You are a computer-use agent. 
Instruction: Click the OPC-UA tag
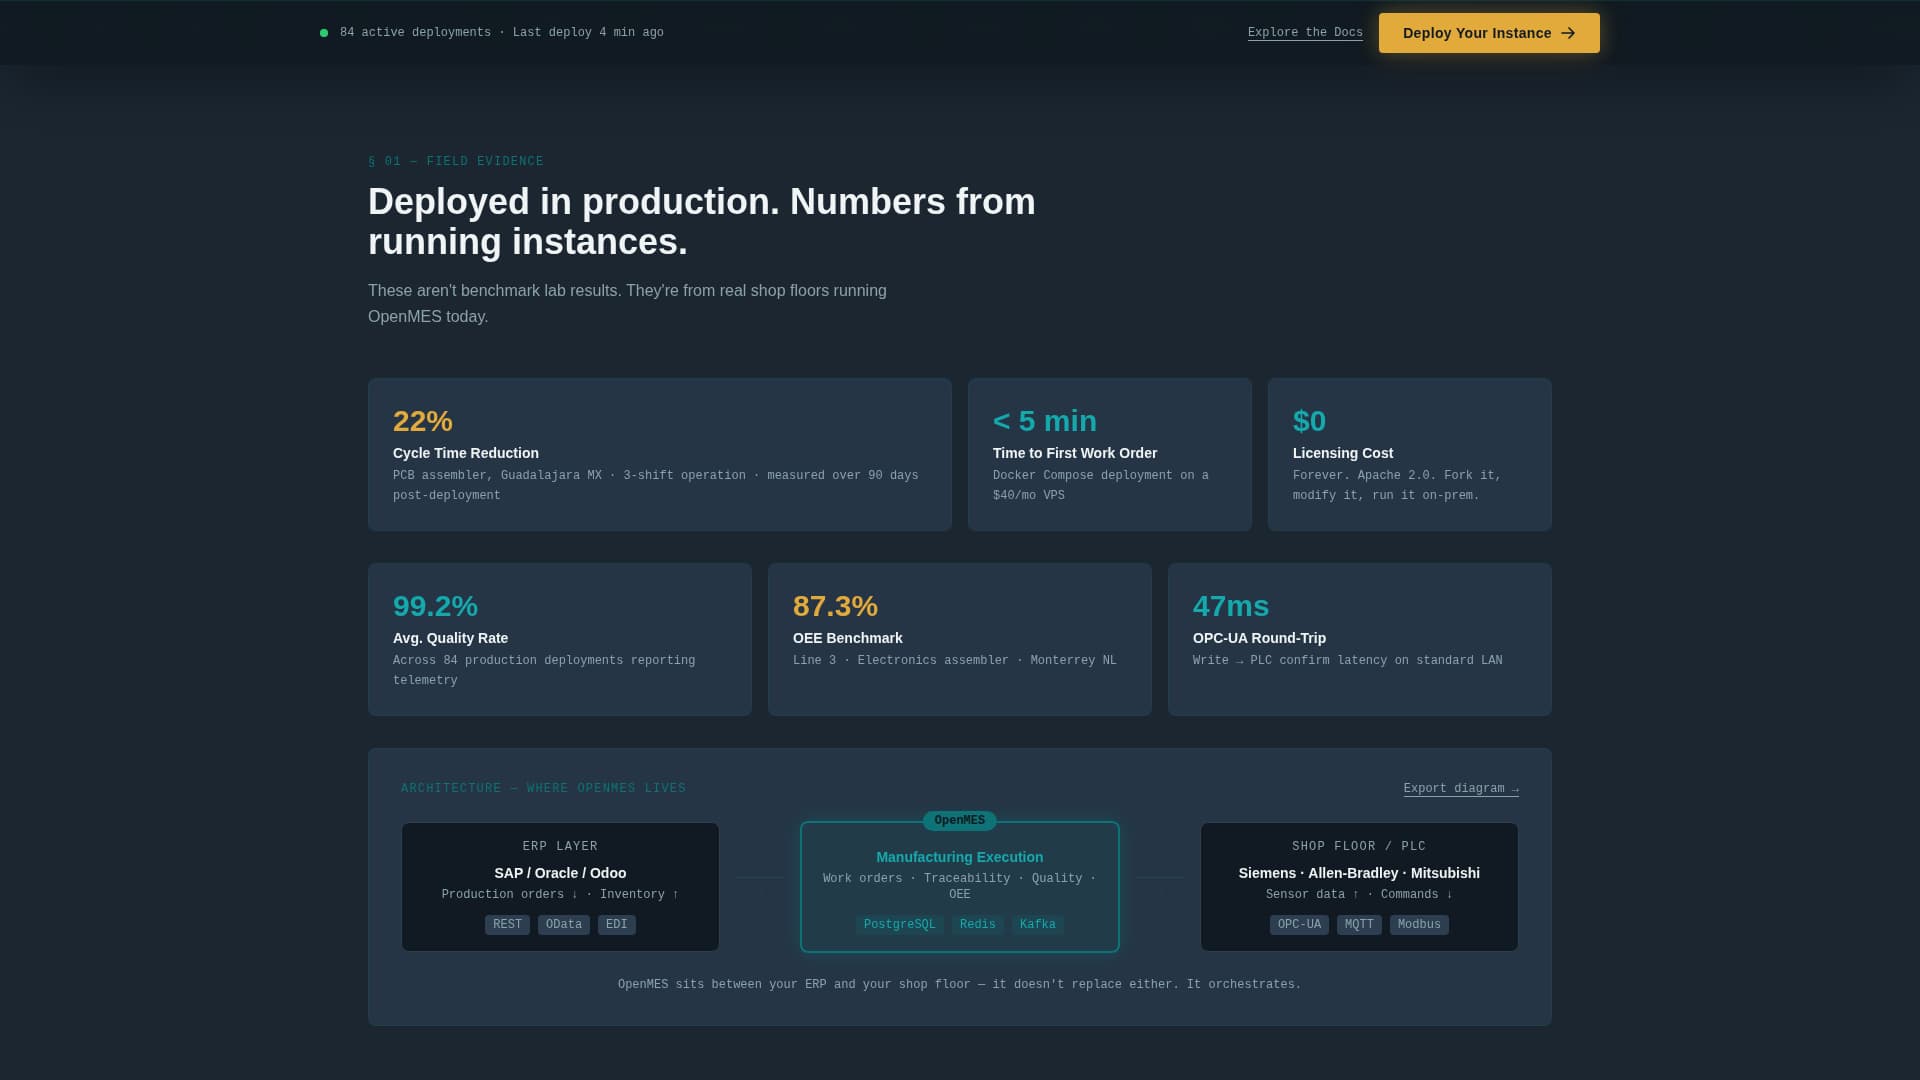pyautogui.click(x=1299, y=925)
